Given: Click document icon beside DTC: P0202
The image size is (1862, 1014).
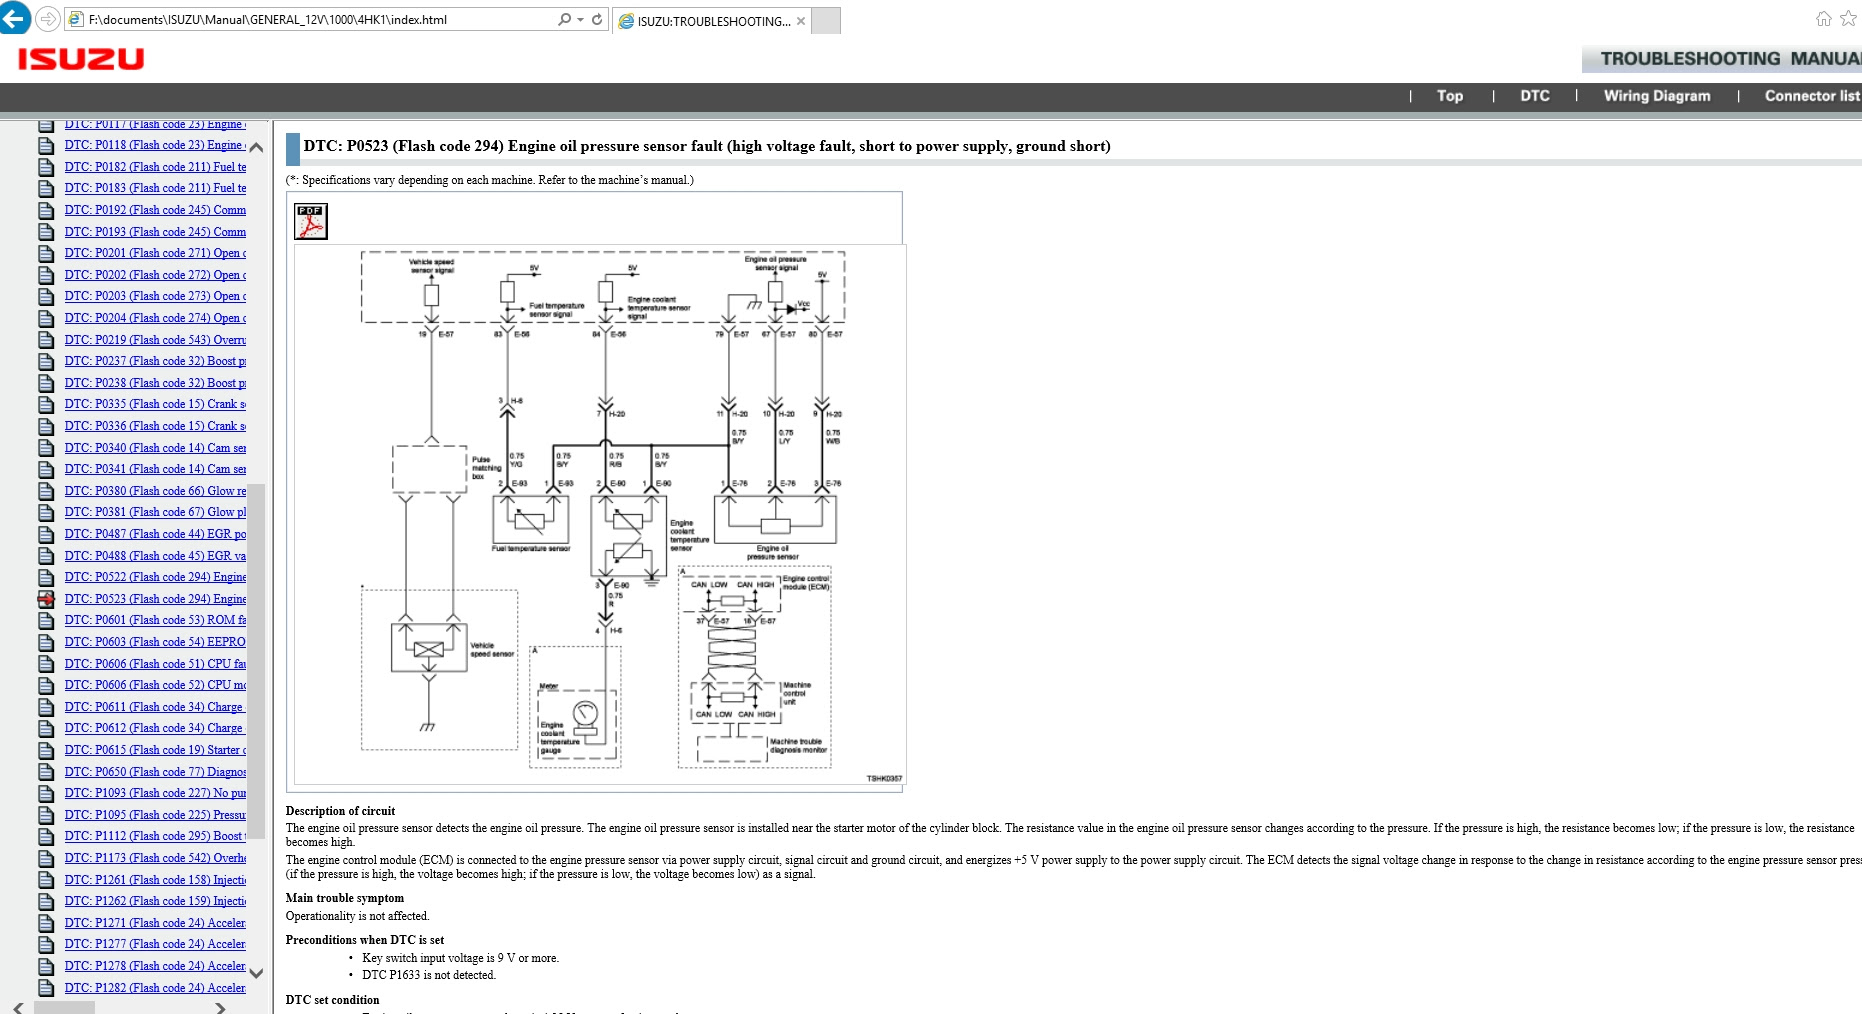Looking at the screenshot, I should click(46, 275).
